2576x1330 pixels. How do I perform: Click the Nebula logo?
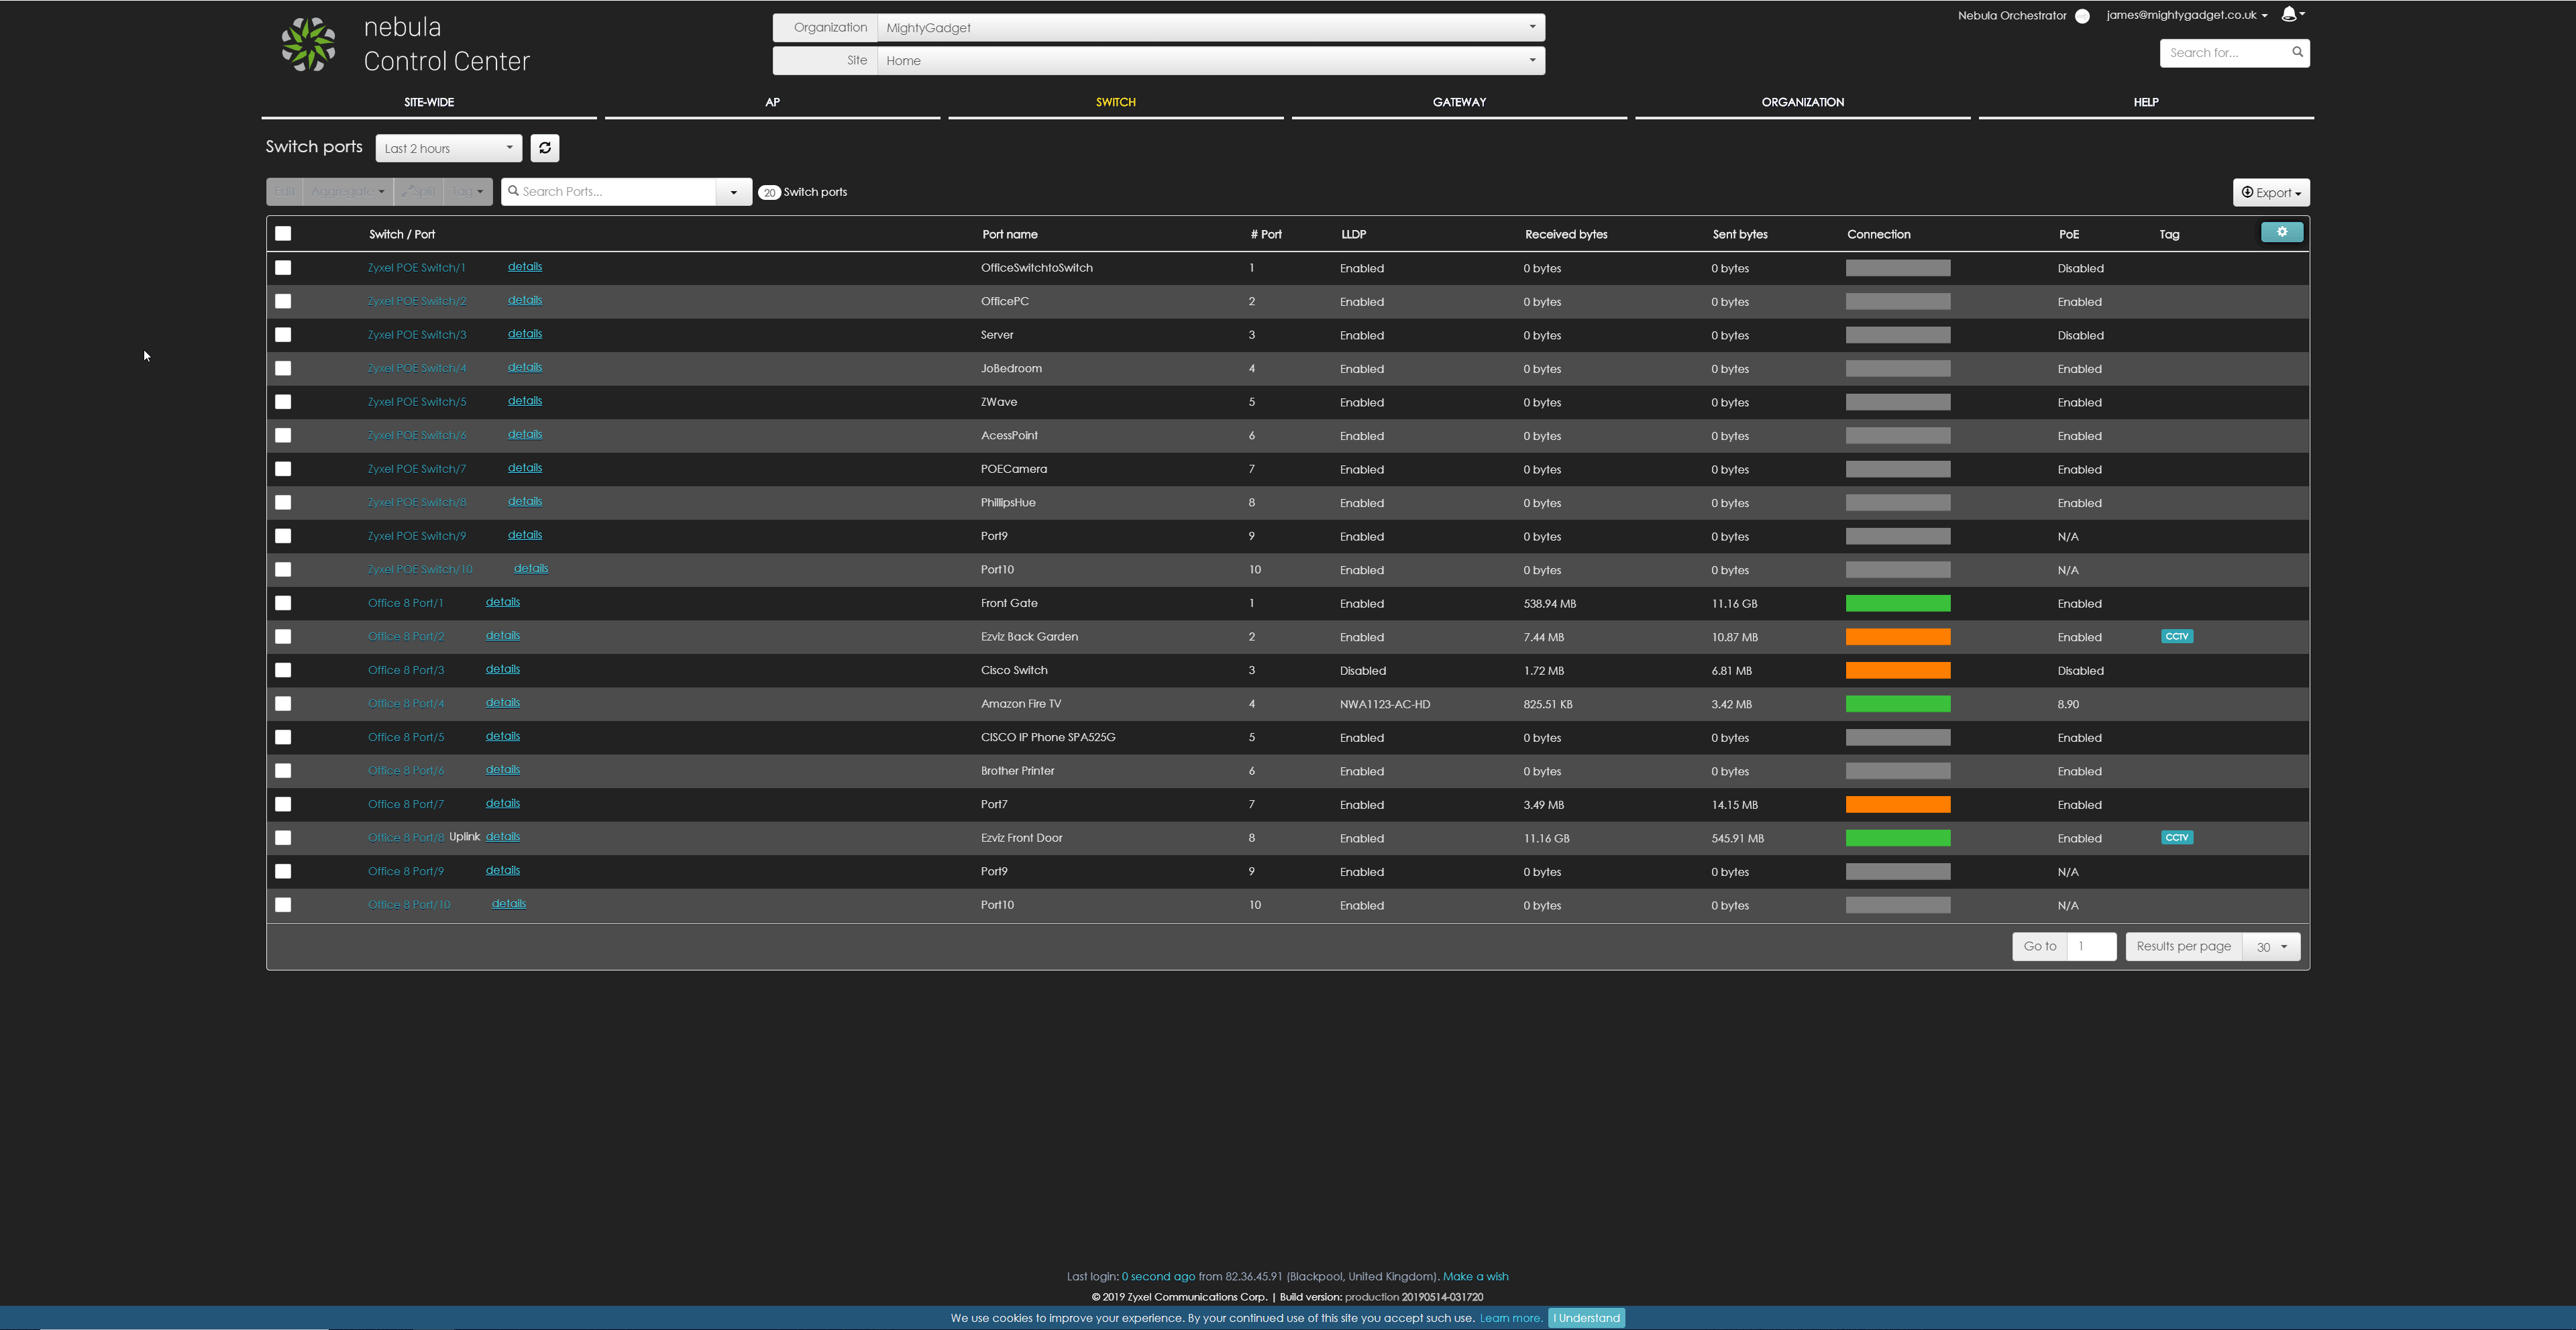308,44
